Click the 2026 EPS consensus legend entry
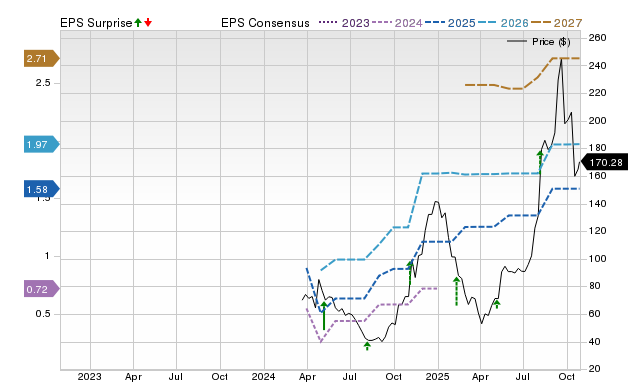This screenshot has height=382, width=640. pyautogui.click(x=503, y=23)
